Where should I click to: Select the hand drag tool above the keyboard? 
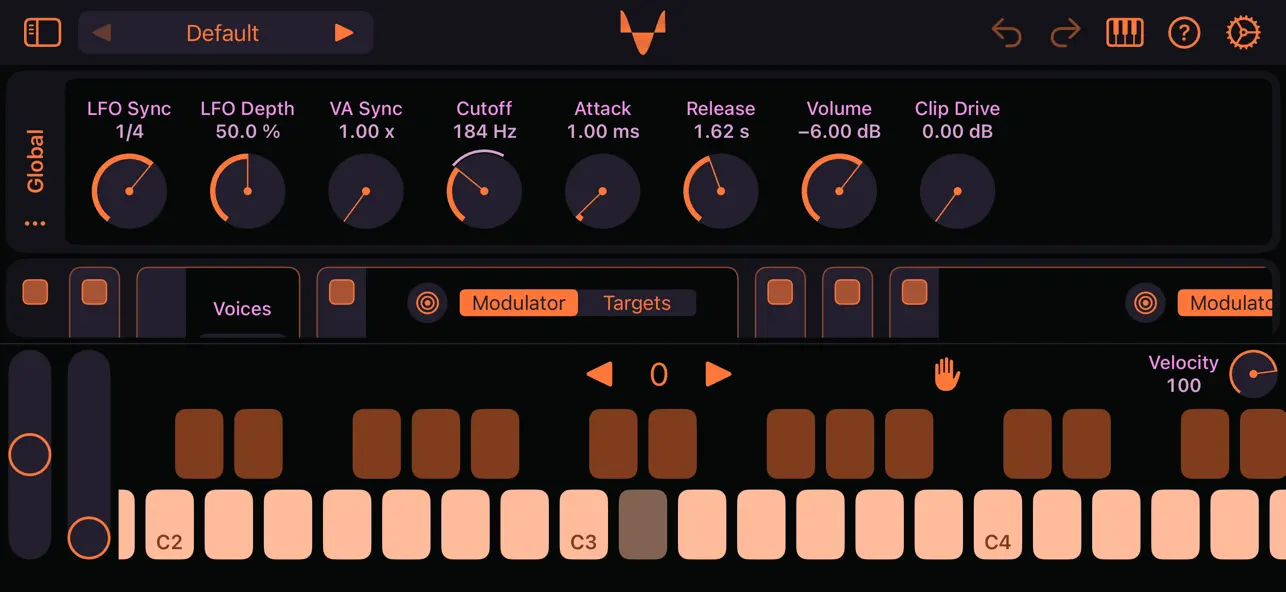click(946, 373)
